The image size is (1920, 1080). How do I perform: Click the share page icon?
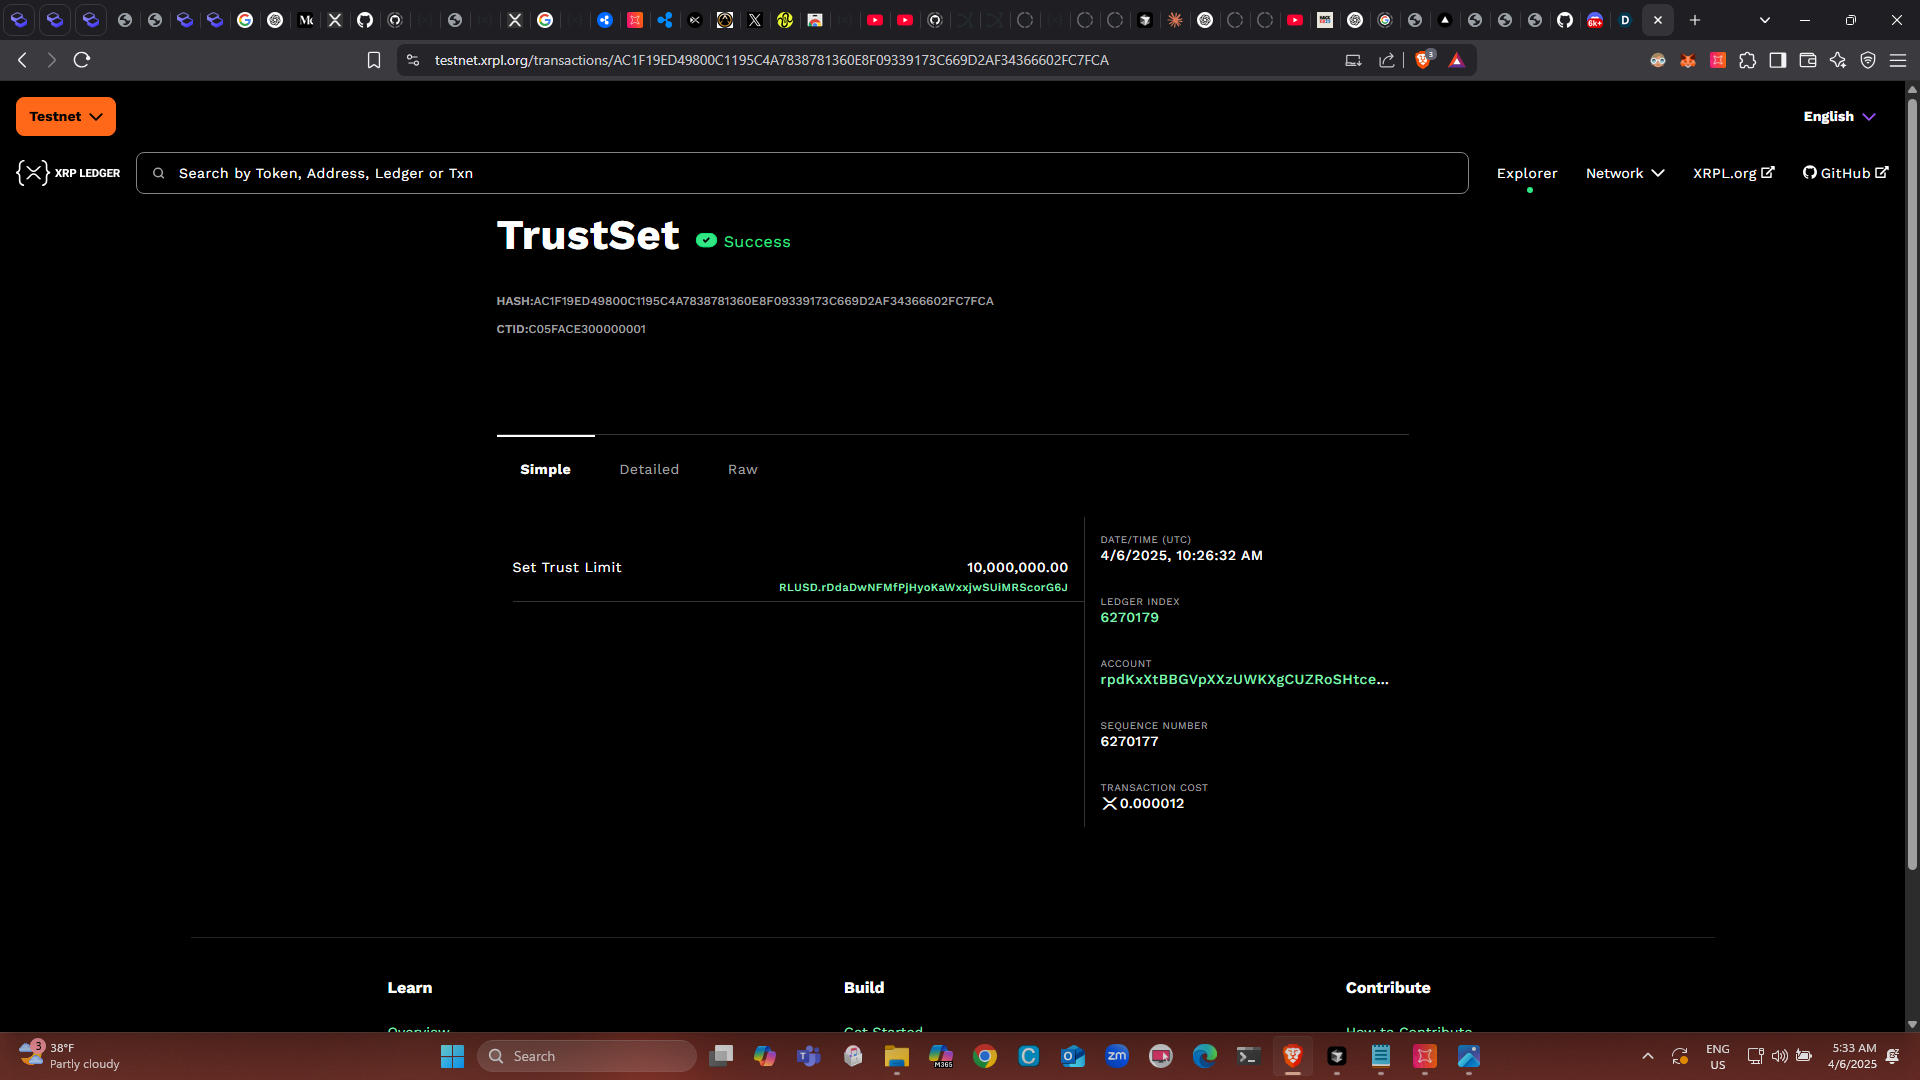1387,60
